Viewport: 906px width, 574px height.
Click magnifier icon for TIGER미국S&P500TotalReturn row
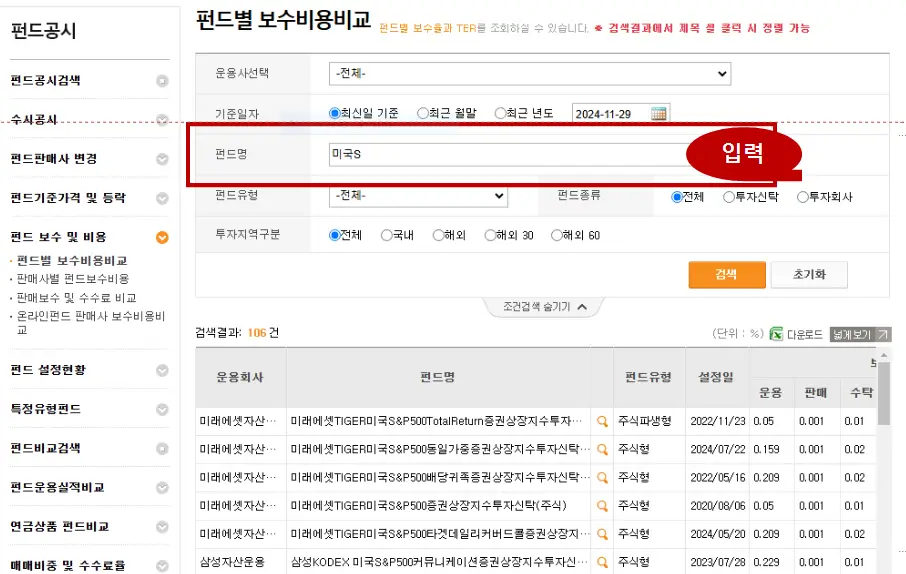602,421
